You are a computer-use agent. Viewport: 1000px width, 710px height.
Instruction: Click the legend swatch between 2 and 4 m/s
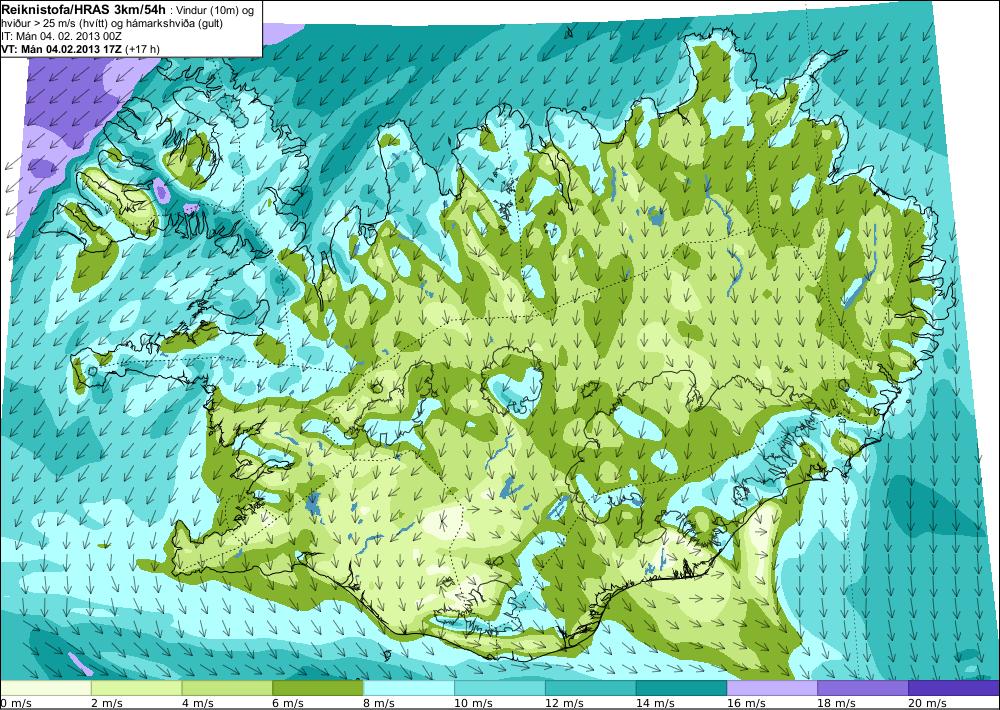coord(136,688)
